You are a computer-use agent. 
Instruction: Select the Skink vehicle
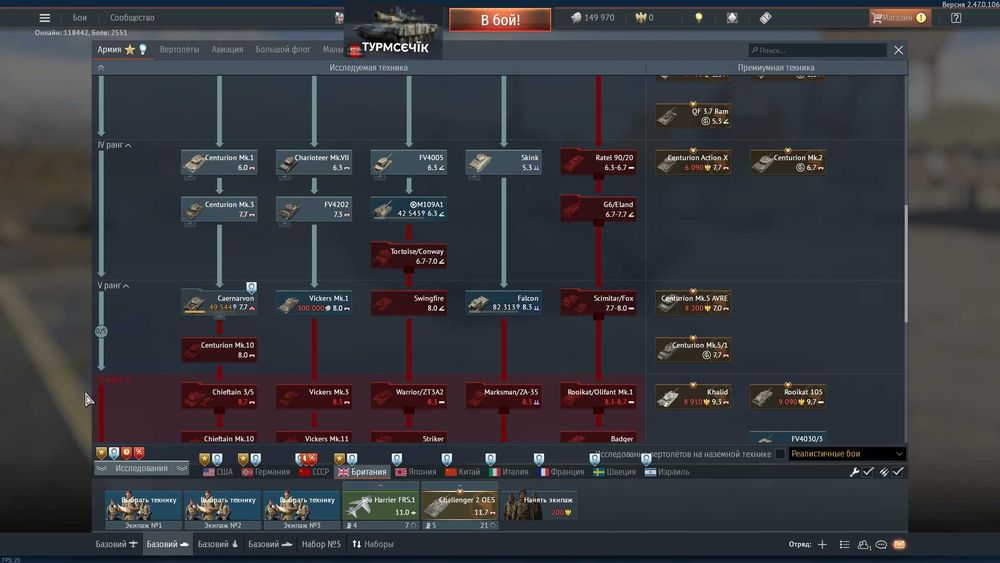point(504,162)
